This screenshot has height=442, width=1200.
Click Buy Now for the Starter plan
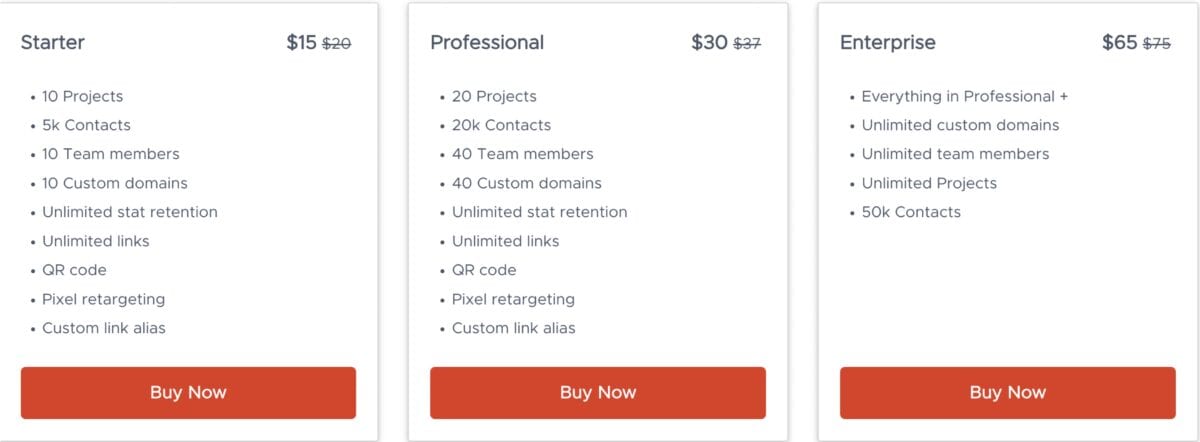(x=188, y=392)
